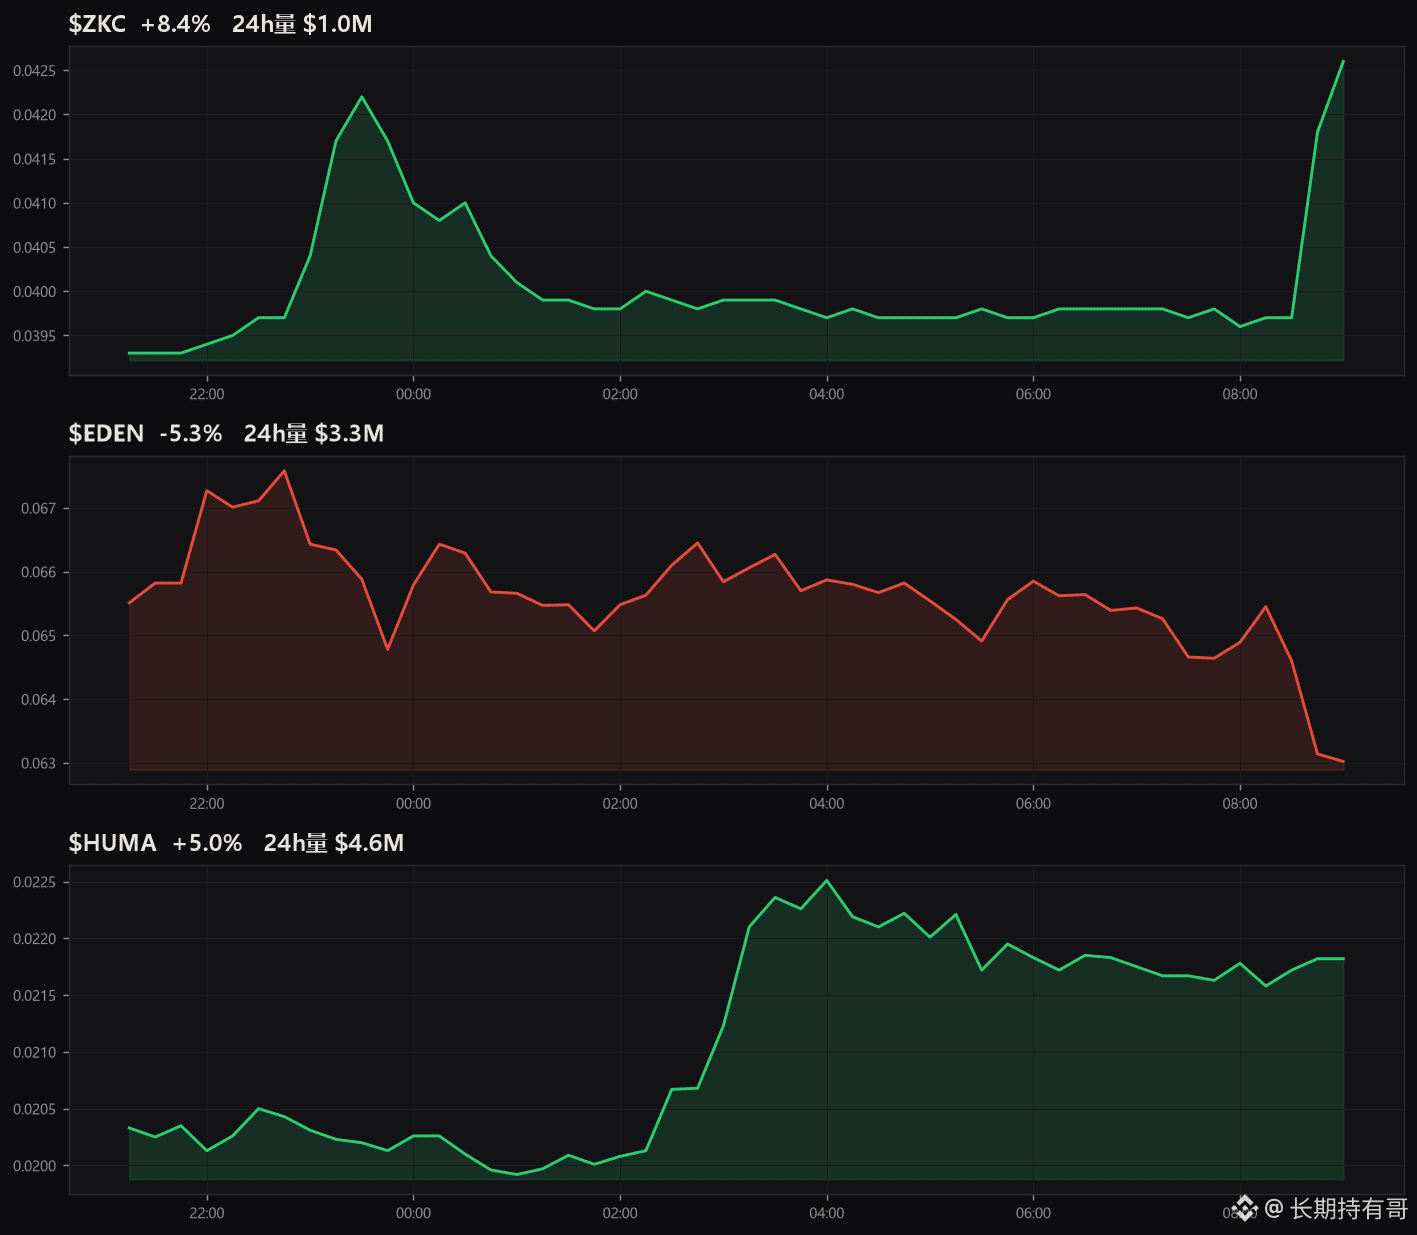Viewport: 1417px width, 1235px height.
Task: Click the $ZKC ticker title
Action: pyautogui.click(x=97, y=24)
